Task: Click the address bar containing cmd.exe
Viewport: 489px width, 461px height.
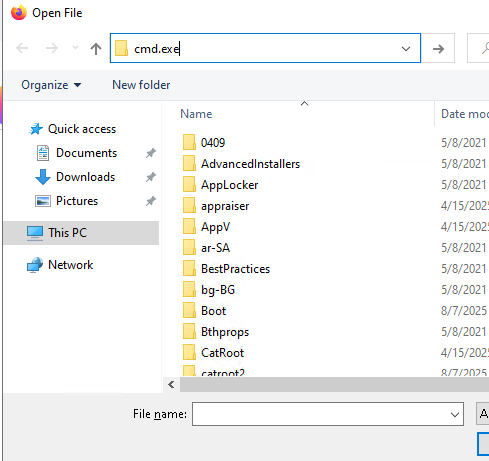Action: (265, 48)
